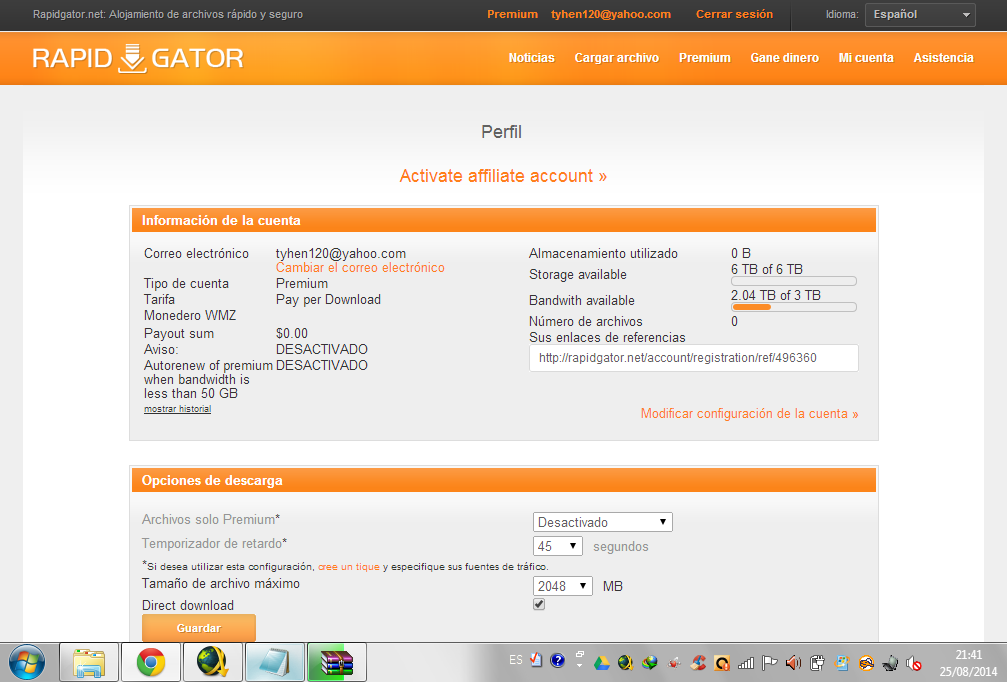Click the ES language indicator in the tray

pos(516,660)
